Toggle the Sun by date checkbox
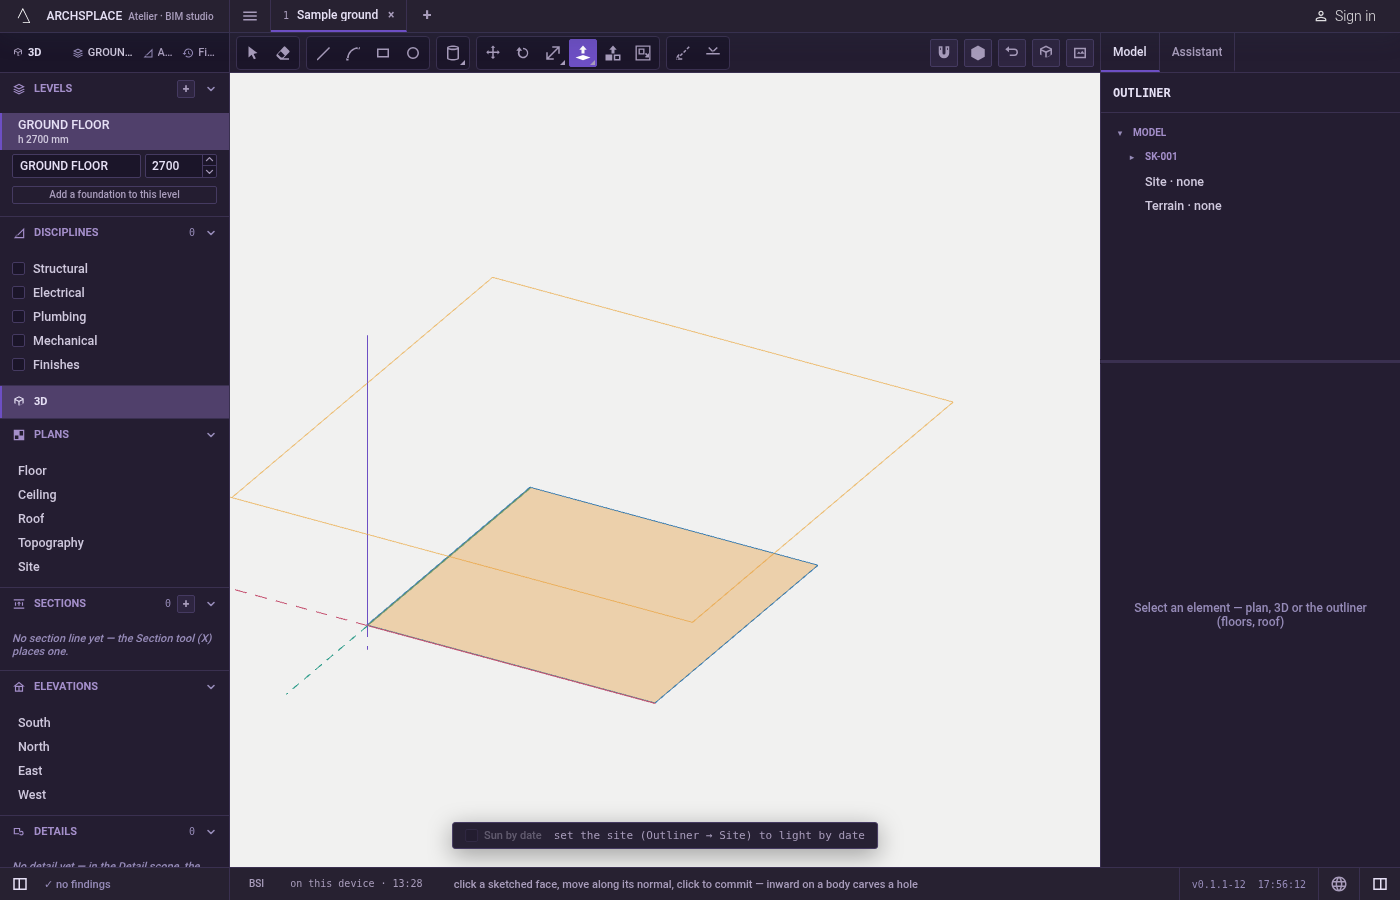This screenshot has width=1400, height=900. click(x=471, y=836)
